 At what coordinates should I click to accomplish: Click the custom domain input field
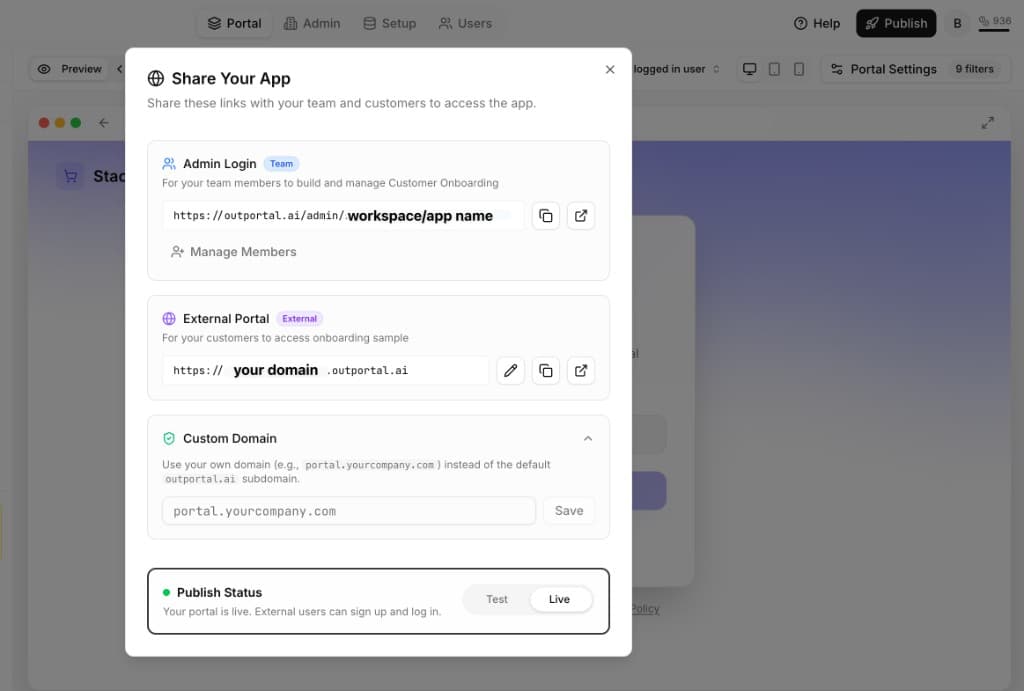[348, 510]
